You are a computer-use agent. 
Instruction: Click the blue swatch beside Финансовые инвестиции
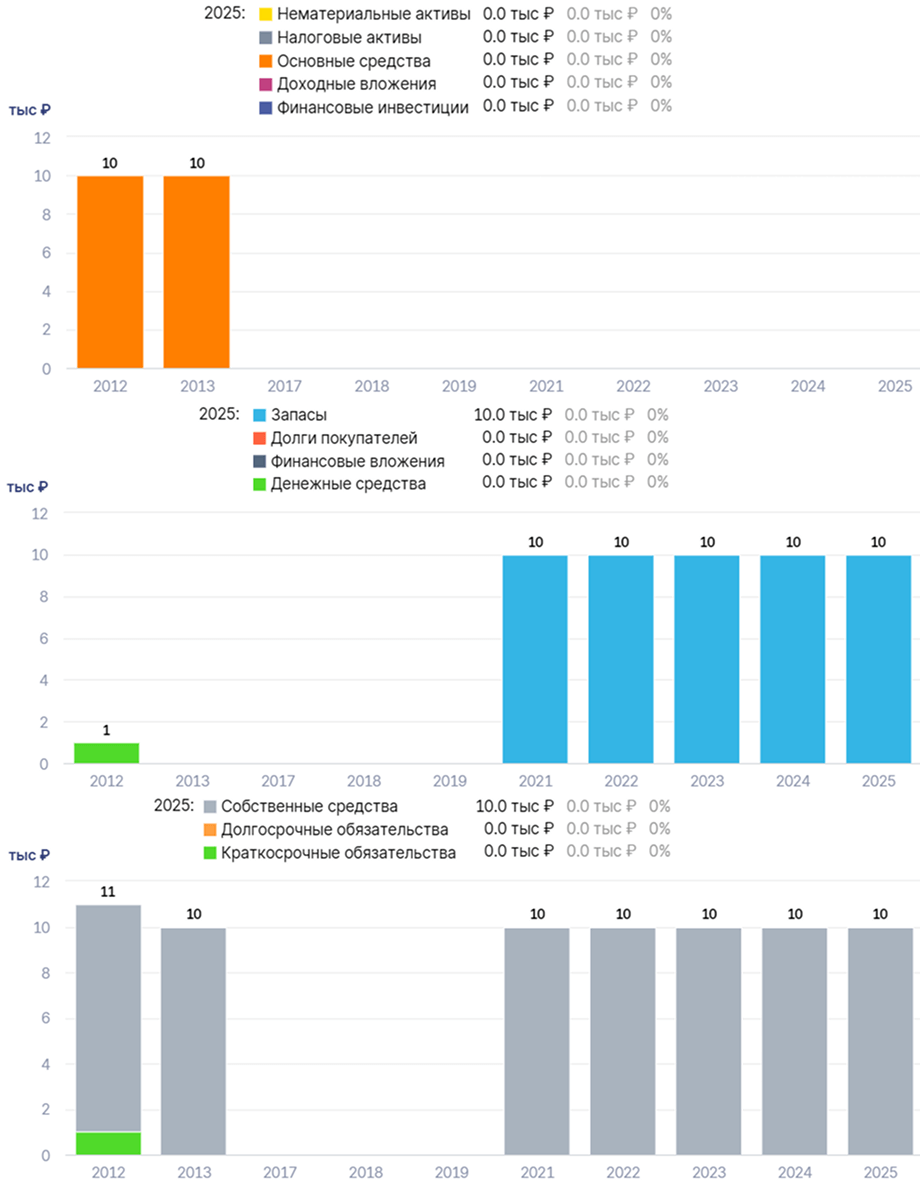pyautogui.click(x=265, y=108)
